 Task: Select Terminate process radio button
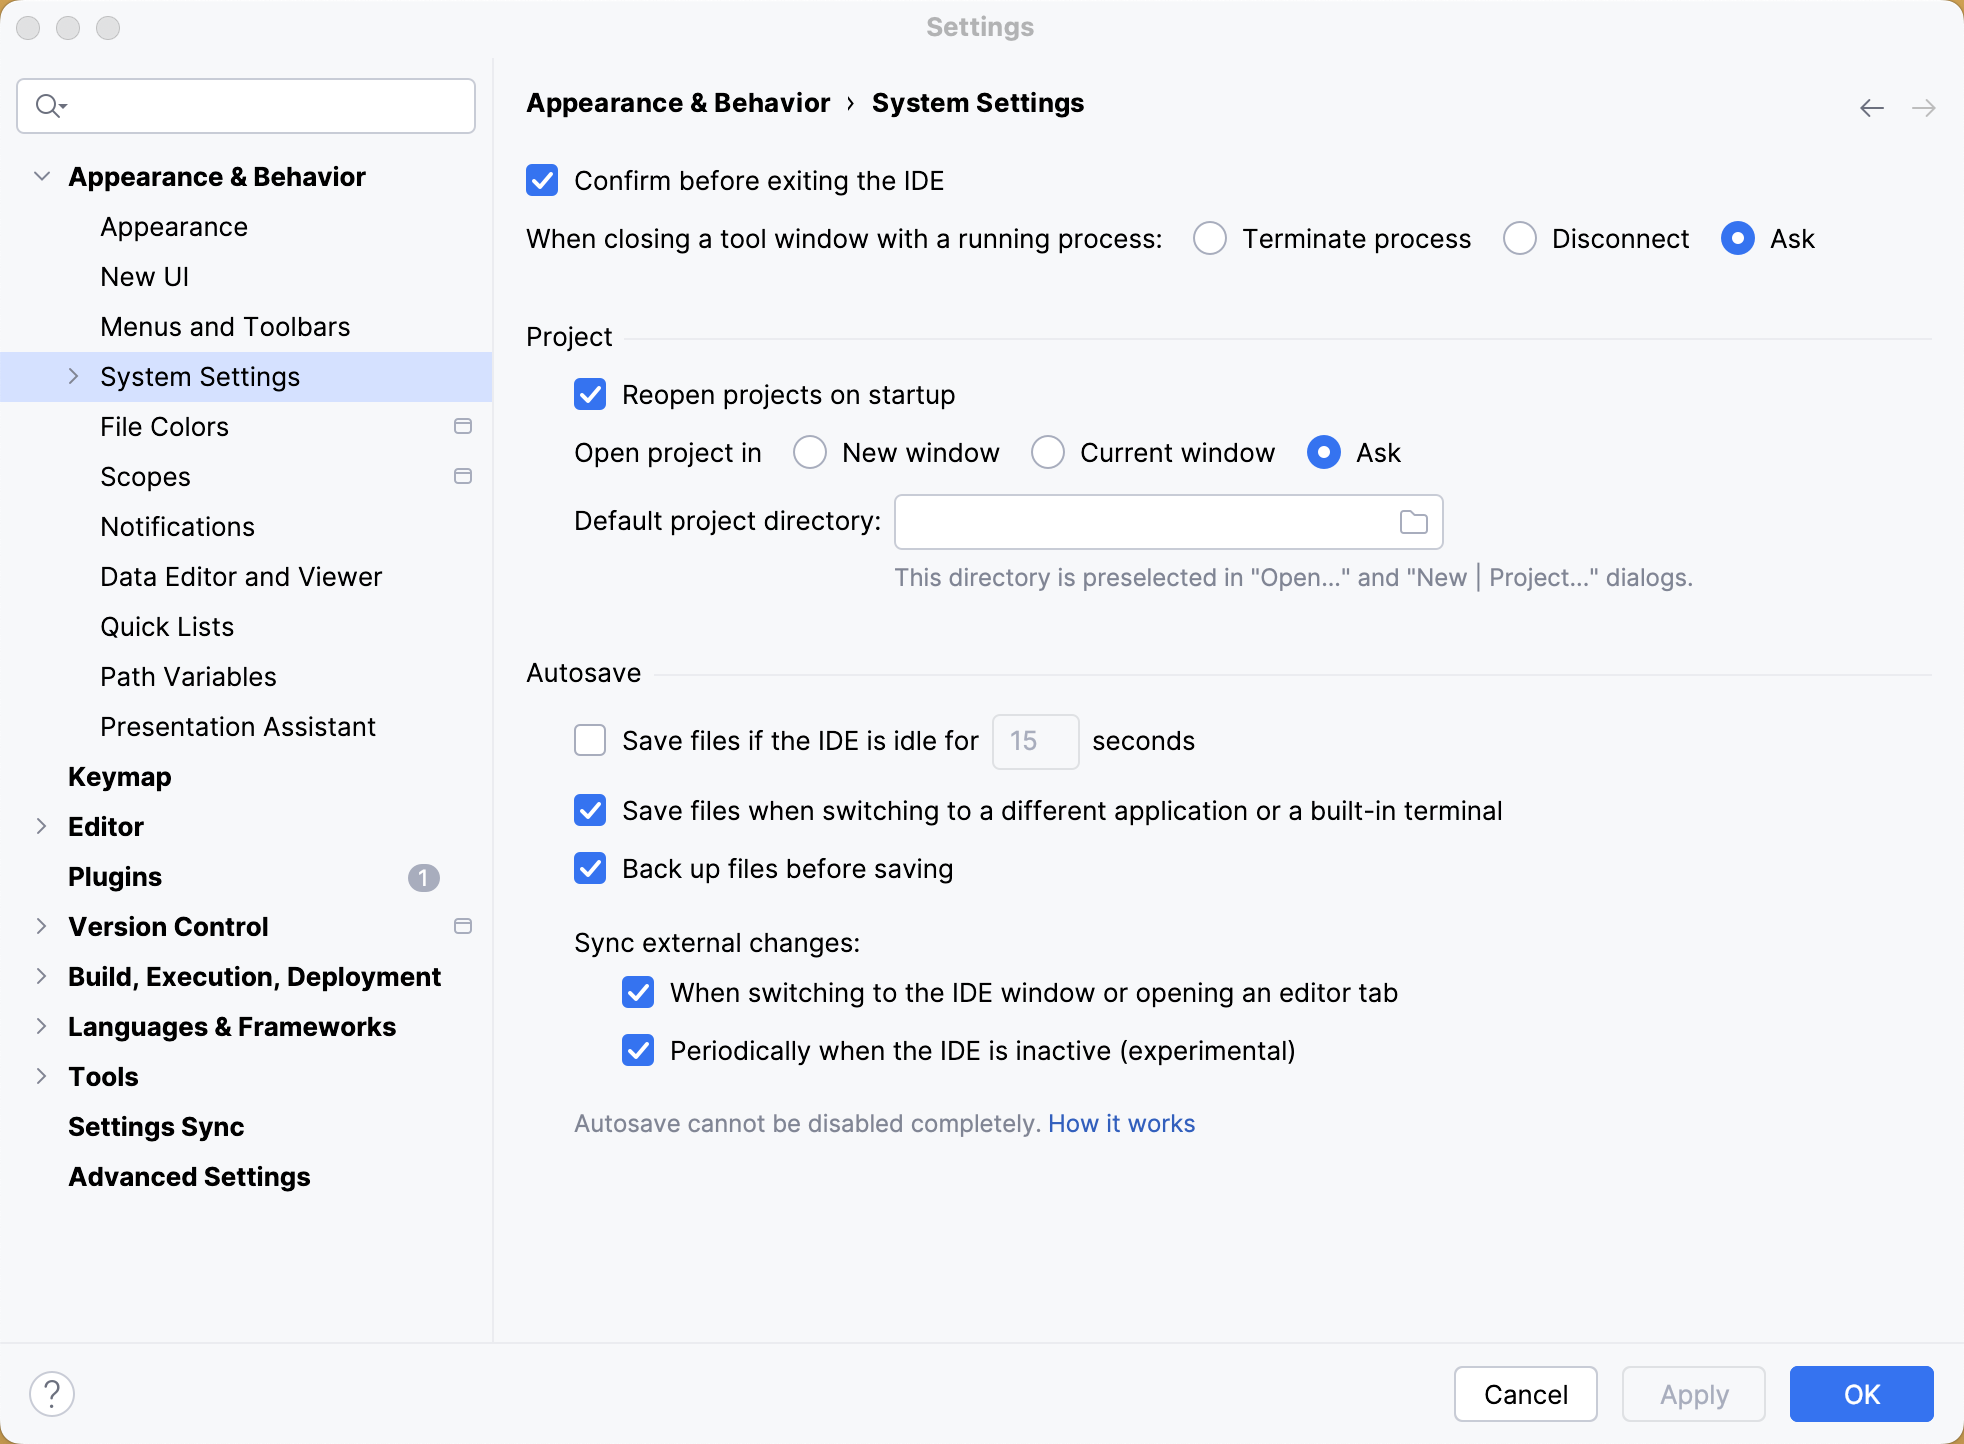point(1210,239)
